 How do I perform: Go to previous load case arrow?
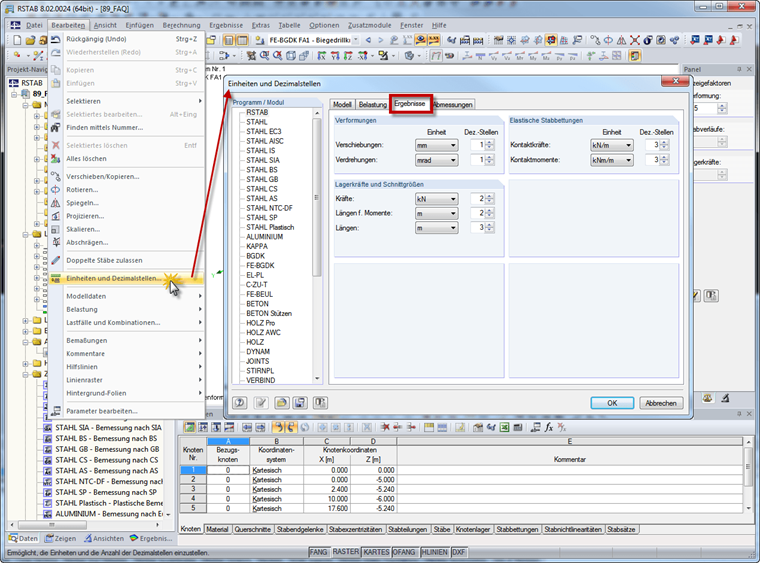pyautogui.click(x=369, y=40)
